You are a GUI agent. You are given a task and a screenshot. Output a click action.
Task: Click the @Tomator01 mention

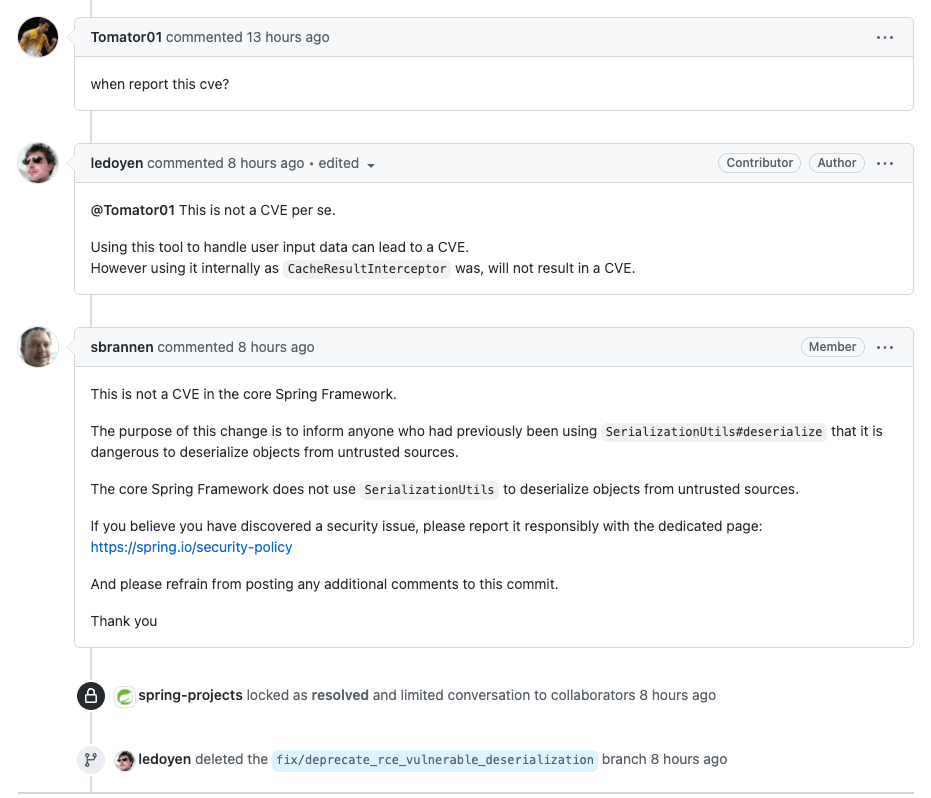[133, 210]
